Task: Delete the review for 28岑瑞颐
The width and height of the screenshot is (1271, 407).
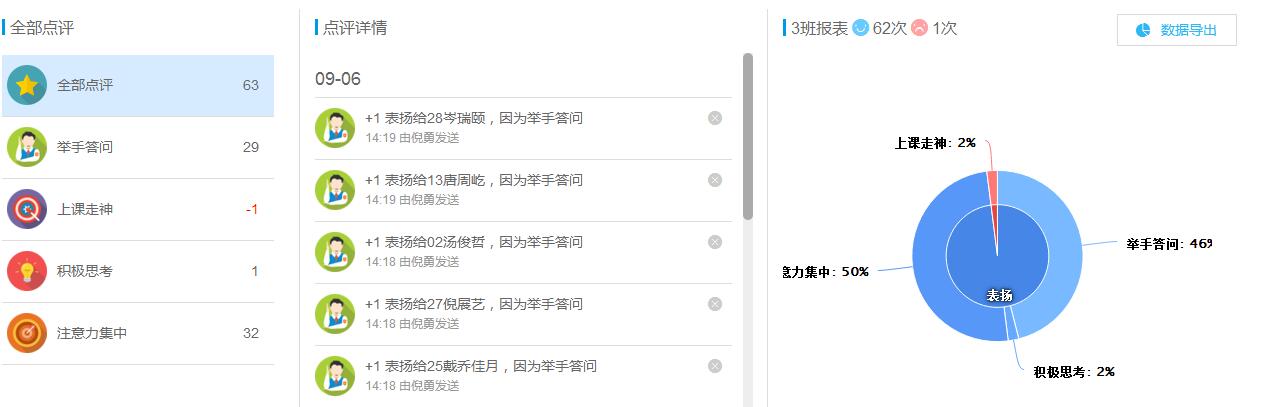Action: point(715,118)
